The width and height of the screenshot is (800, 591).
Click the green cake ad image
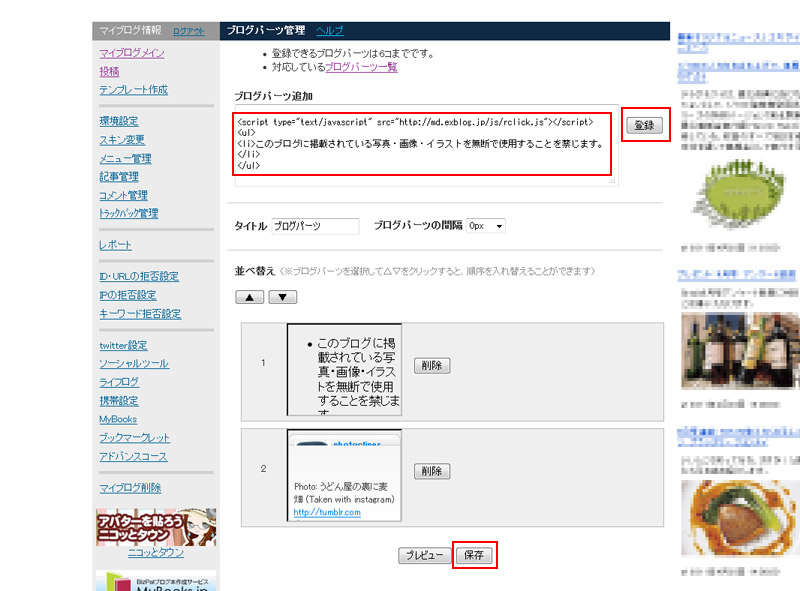pos(739,194)
